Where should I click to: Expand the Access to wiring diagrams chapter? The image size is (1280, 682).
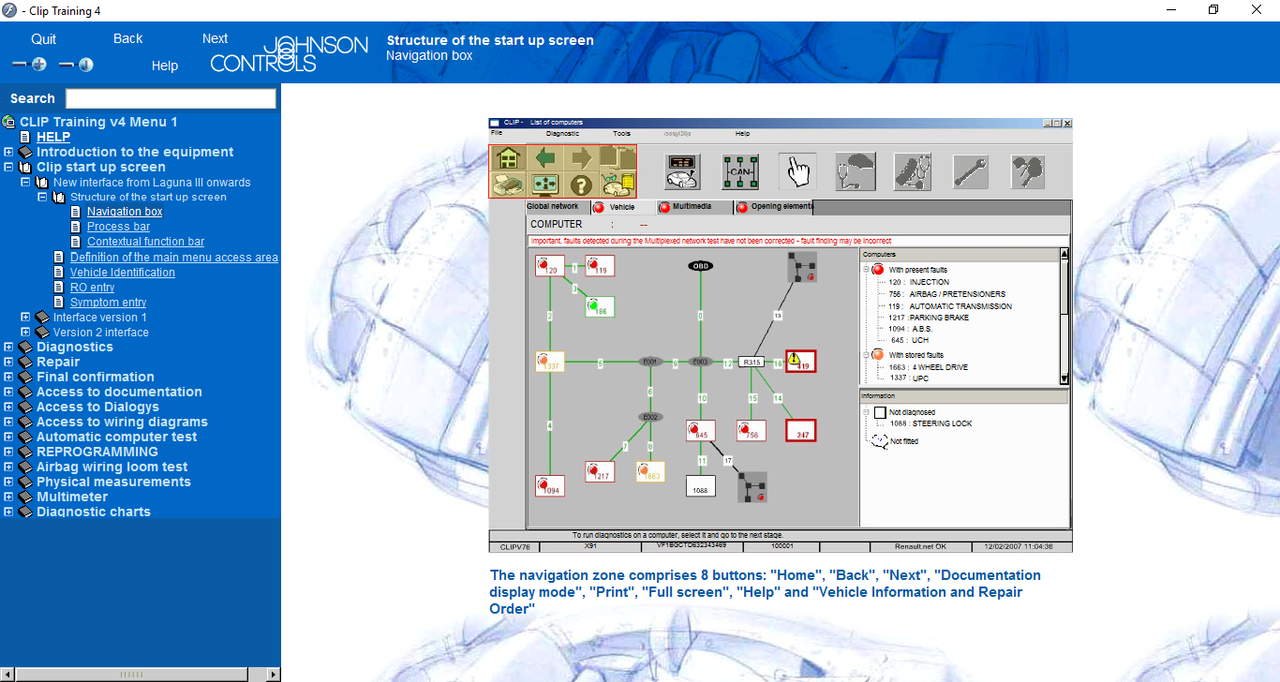(x=9, y=422)
